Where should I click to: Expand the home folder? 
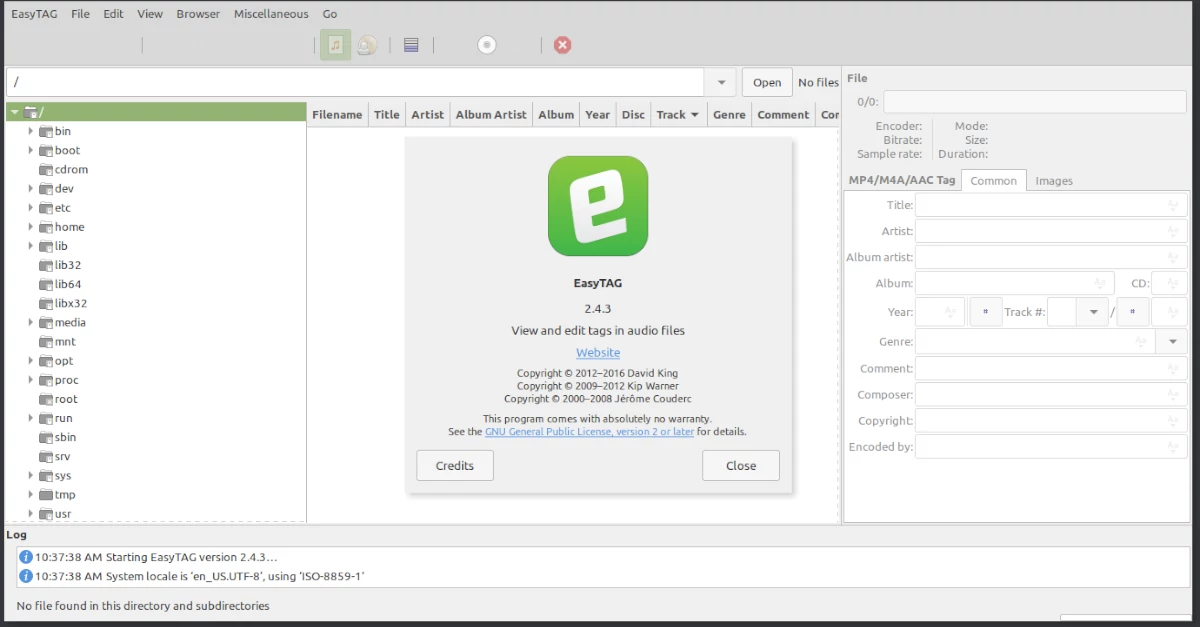[x=31, y=227]
